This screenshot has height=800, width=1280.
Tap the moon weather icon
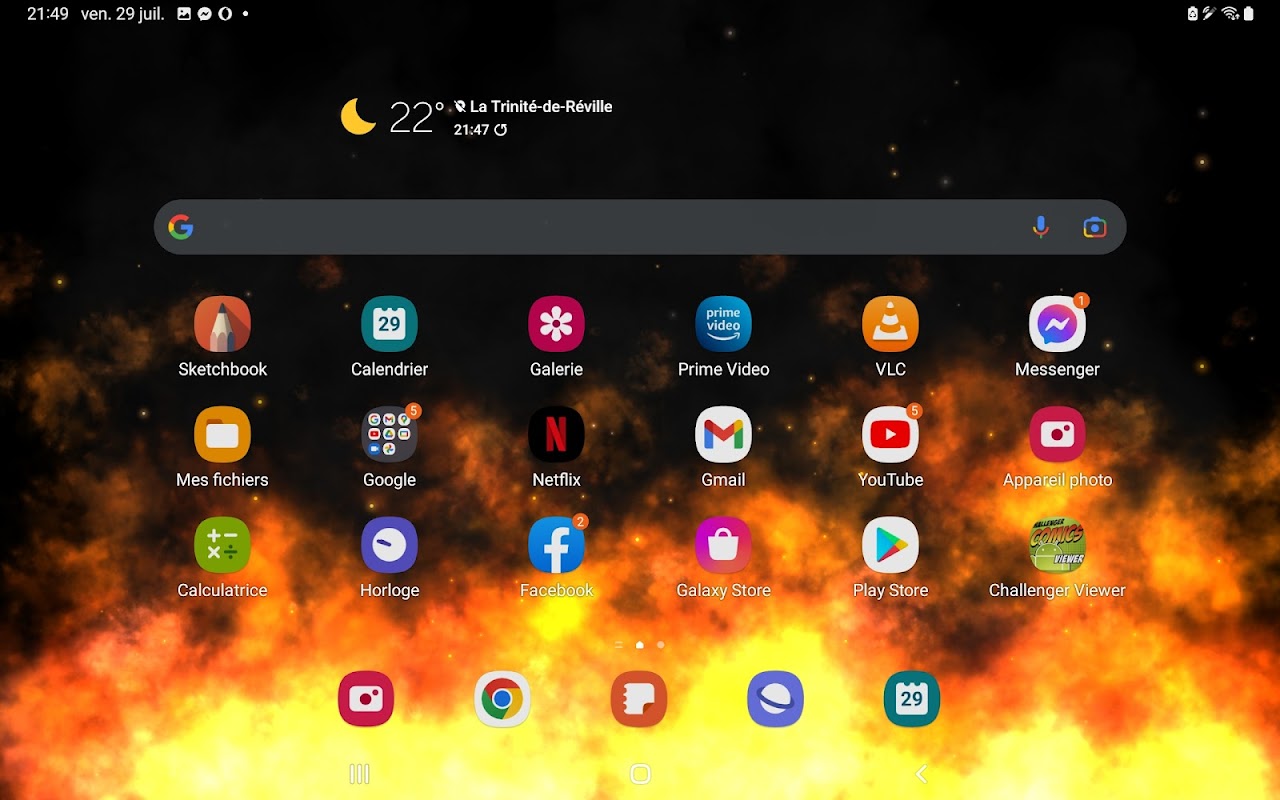[x=358, y=117]
